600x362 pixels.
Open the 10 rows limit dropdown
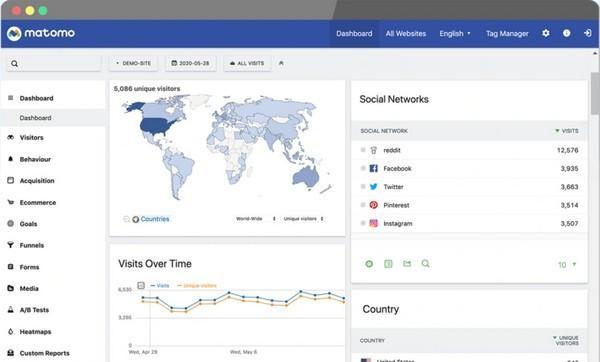[567, 265]
